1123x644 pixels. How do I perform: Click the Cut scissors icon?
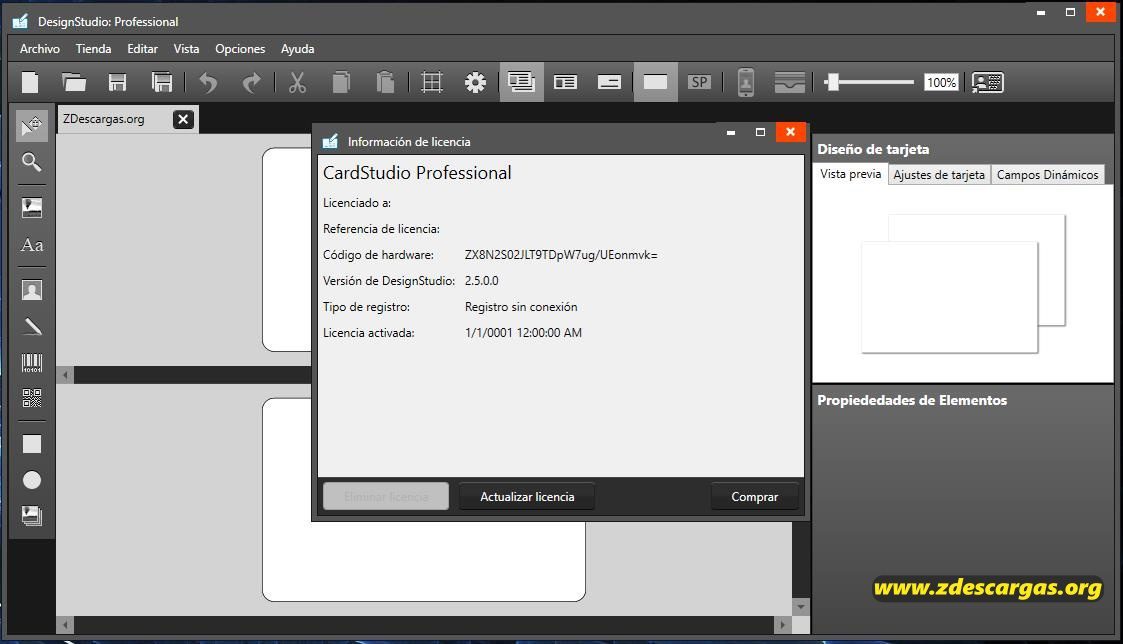[297, 82]
